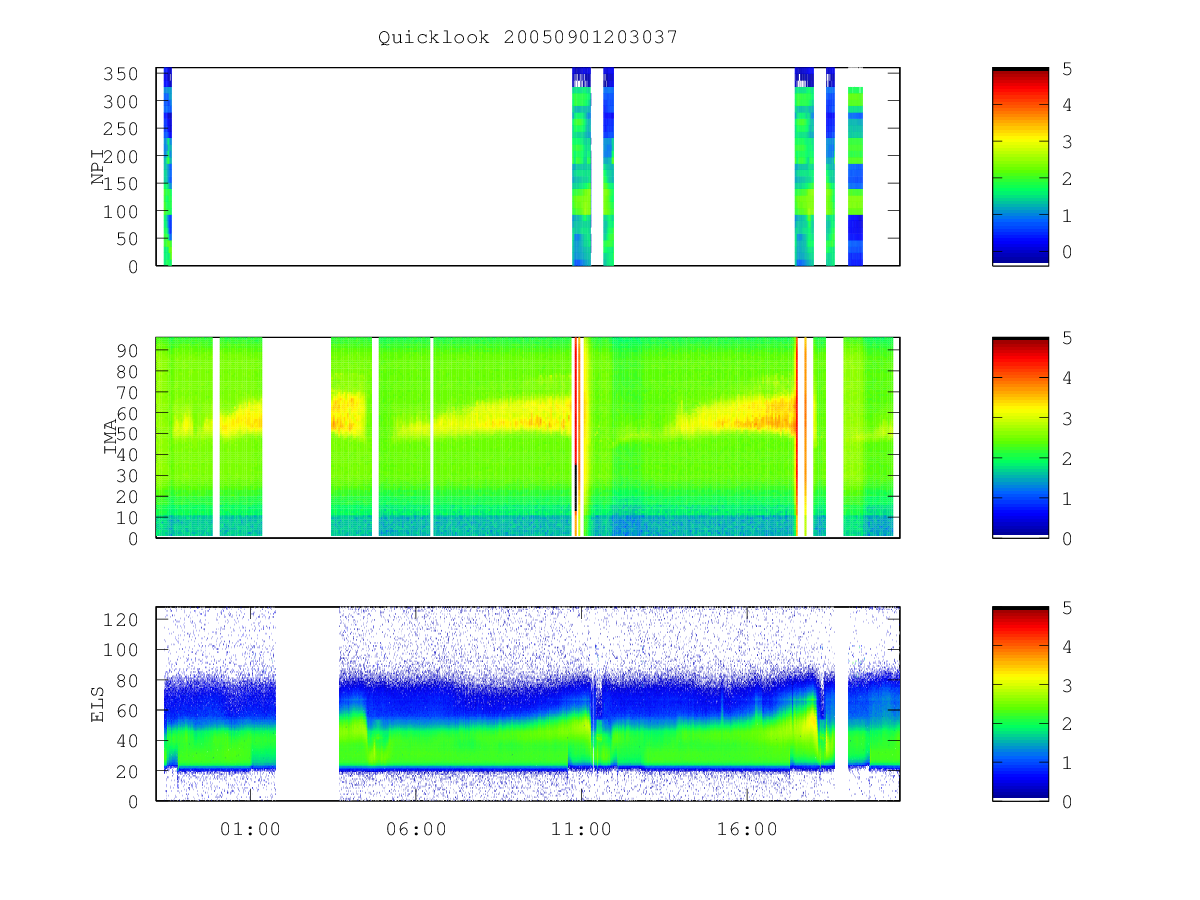Screen dimensions: 1200x900
Task: Select the NPI axis label
Action: click(99, 167)
